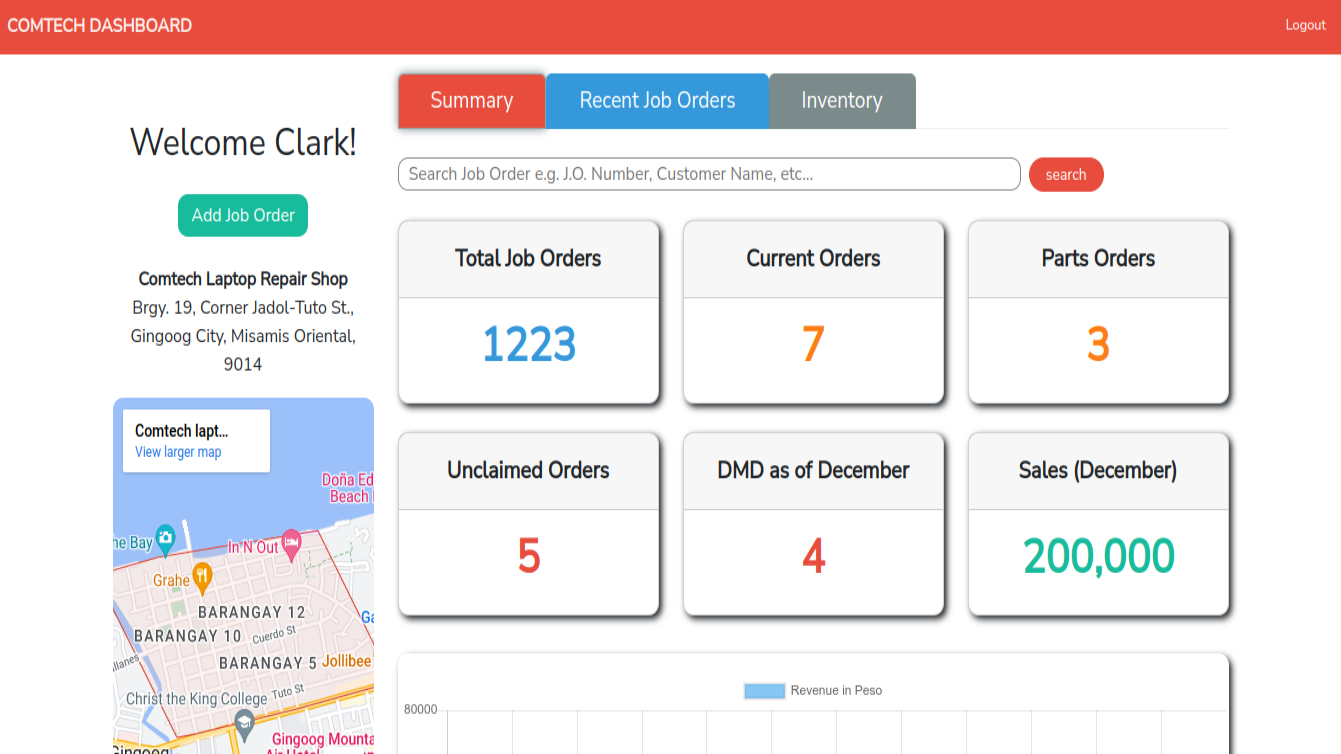Image resolution: width=1341 pixels, height=754 pixels.
Task: Click the Comtech lapt... map title
Action: tap(182, 431)
